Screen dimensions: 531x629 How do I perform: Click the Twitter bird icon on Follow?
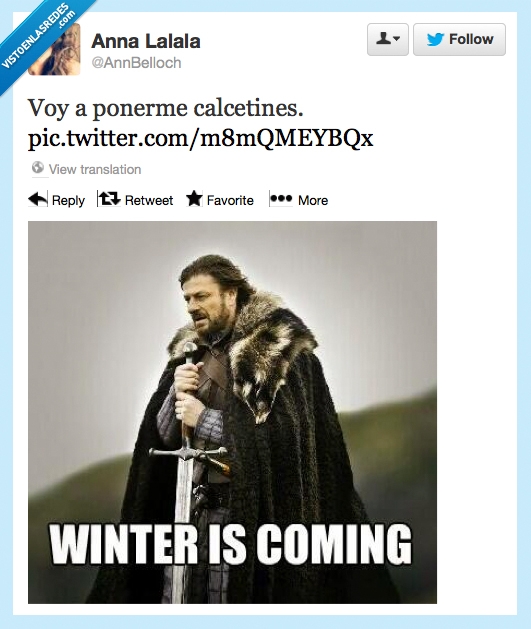[435, 39]
